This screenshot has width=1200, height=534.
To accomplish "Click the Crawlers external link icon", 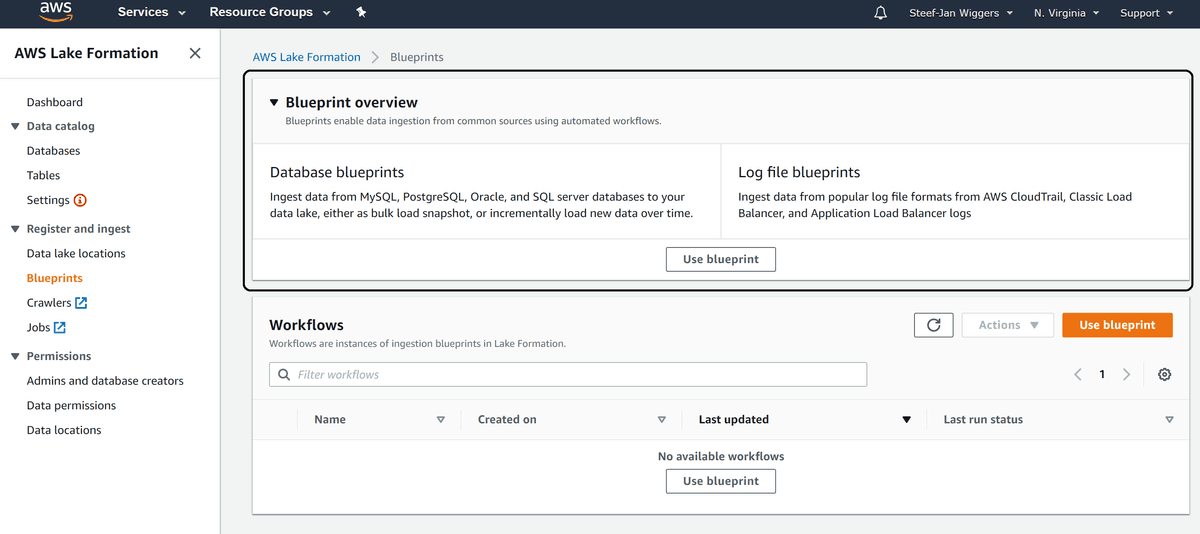I will tap(81, 303).
